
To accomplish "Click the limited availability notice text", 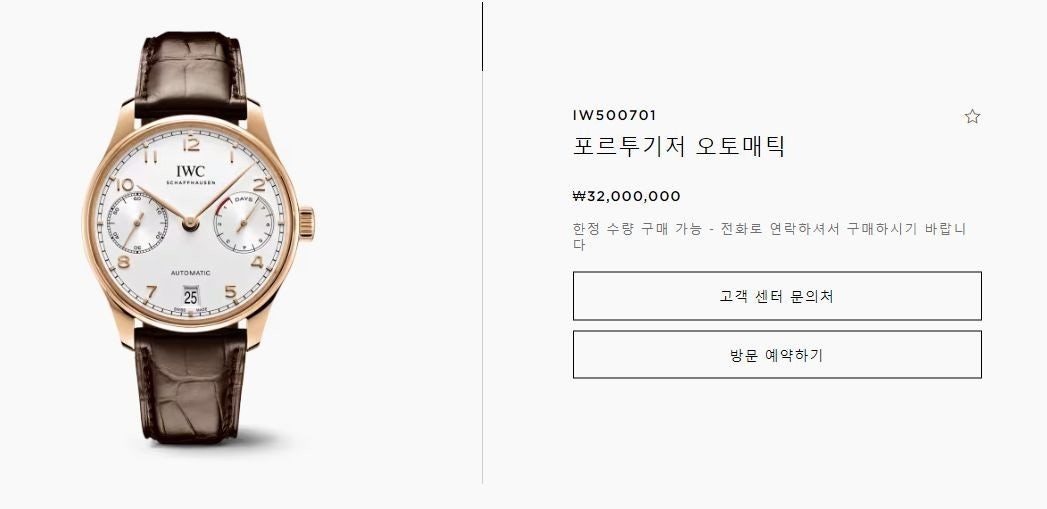I will click(769, 236).
